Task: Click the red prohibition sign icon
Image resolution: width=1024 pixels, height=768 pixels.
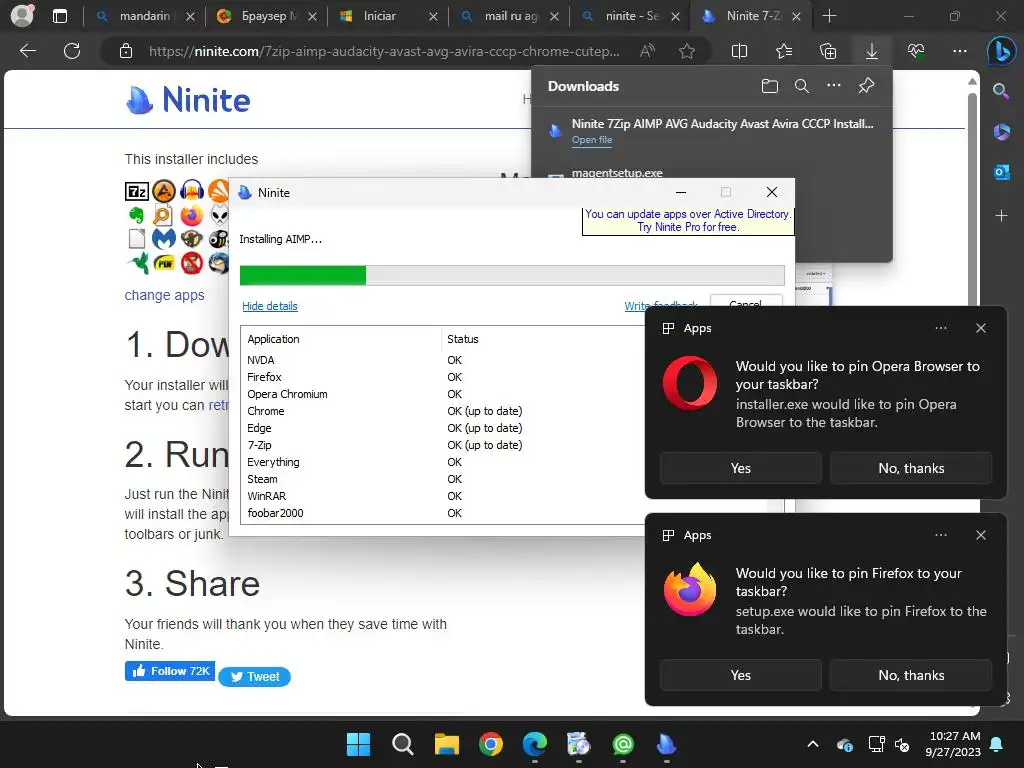Action: 192,263
